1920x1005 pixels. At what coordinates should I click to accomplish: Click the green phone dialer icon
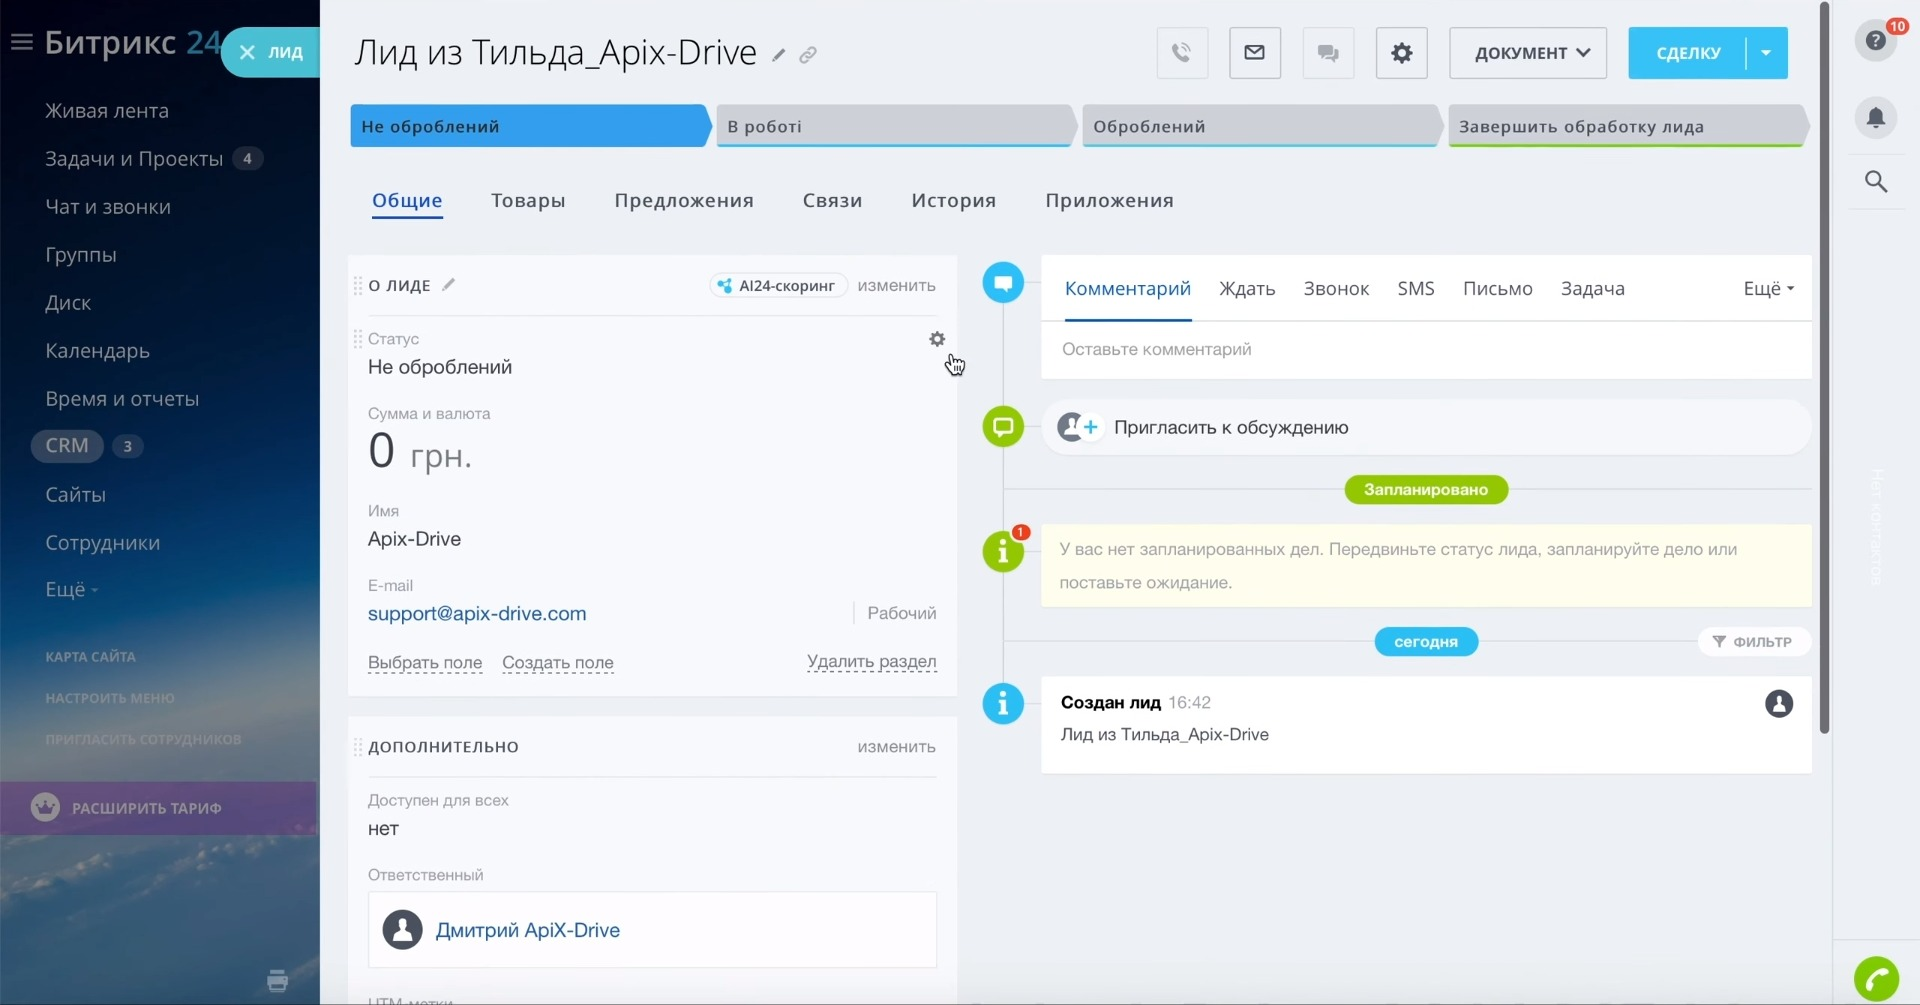[1876, 978]
